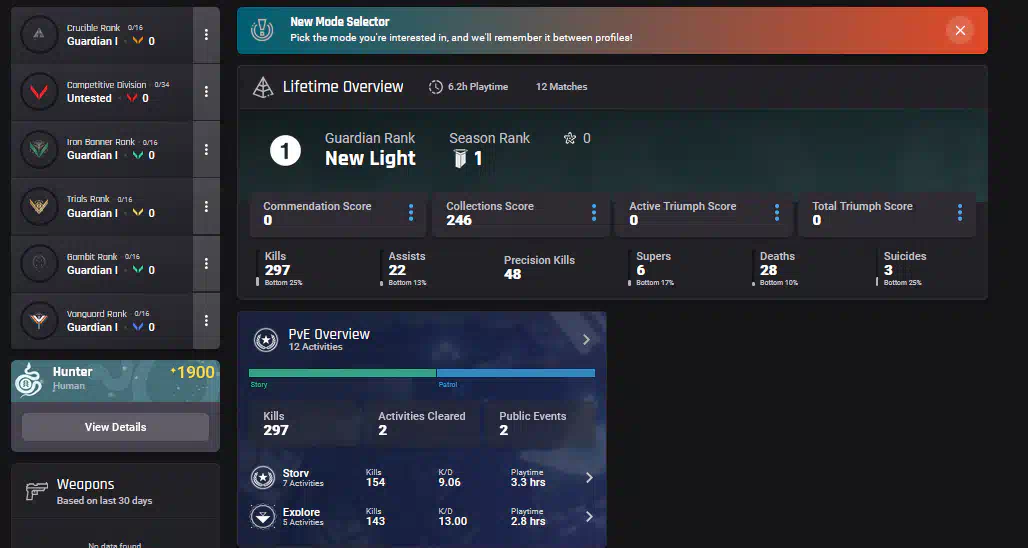Open Total Triumph Score options menu
The image size is (1028, 548).
tap(960, 212)
